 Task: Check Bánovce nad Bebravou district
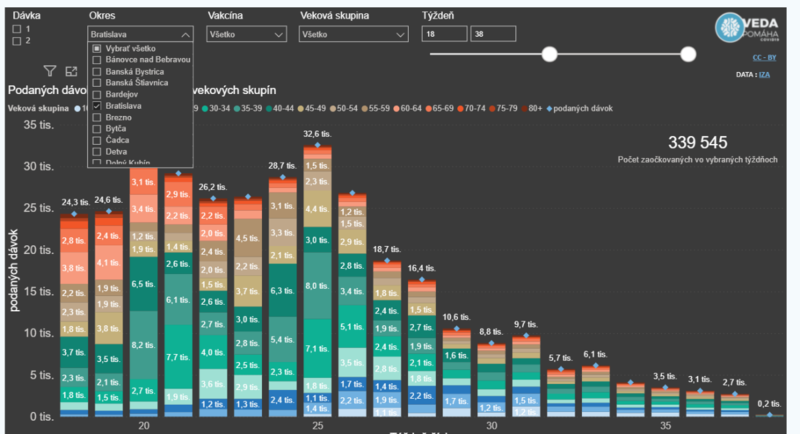point(97,60)
